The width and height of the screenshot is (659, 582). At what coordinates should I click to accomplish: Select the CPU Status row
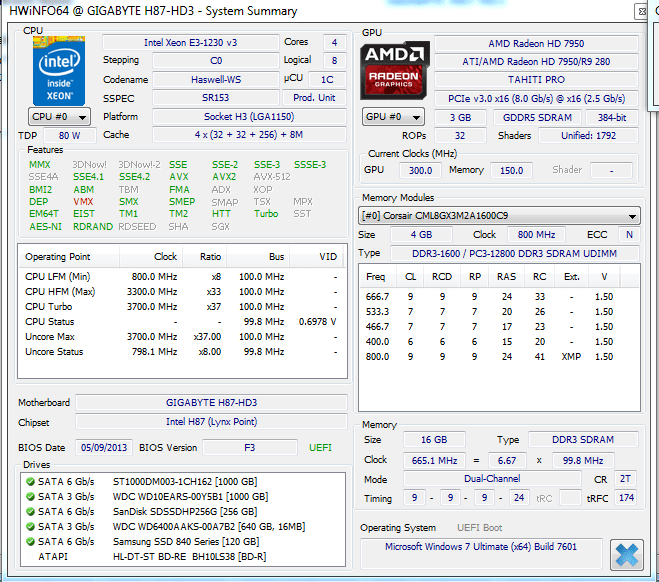click(181, 322)
